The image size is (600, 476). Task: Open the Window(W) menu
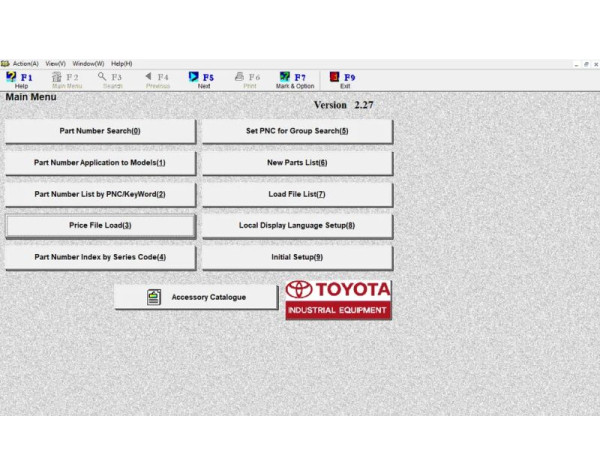pyautogui.click(x=88, y=64)
